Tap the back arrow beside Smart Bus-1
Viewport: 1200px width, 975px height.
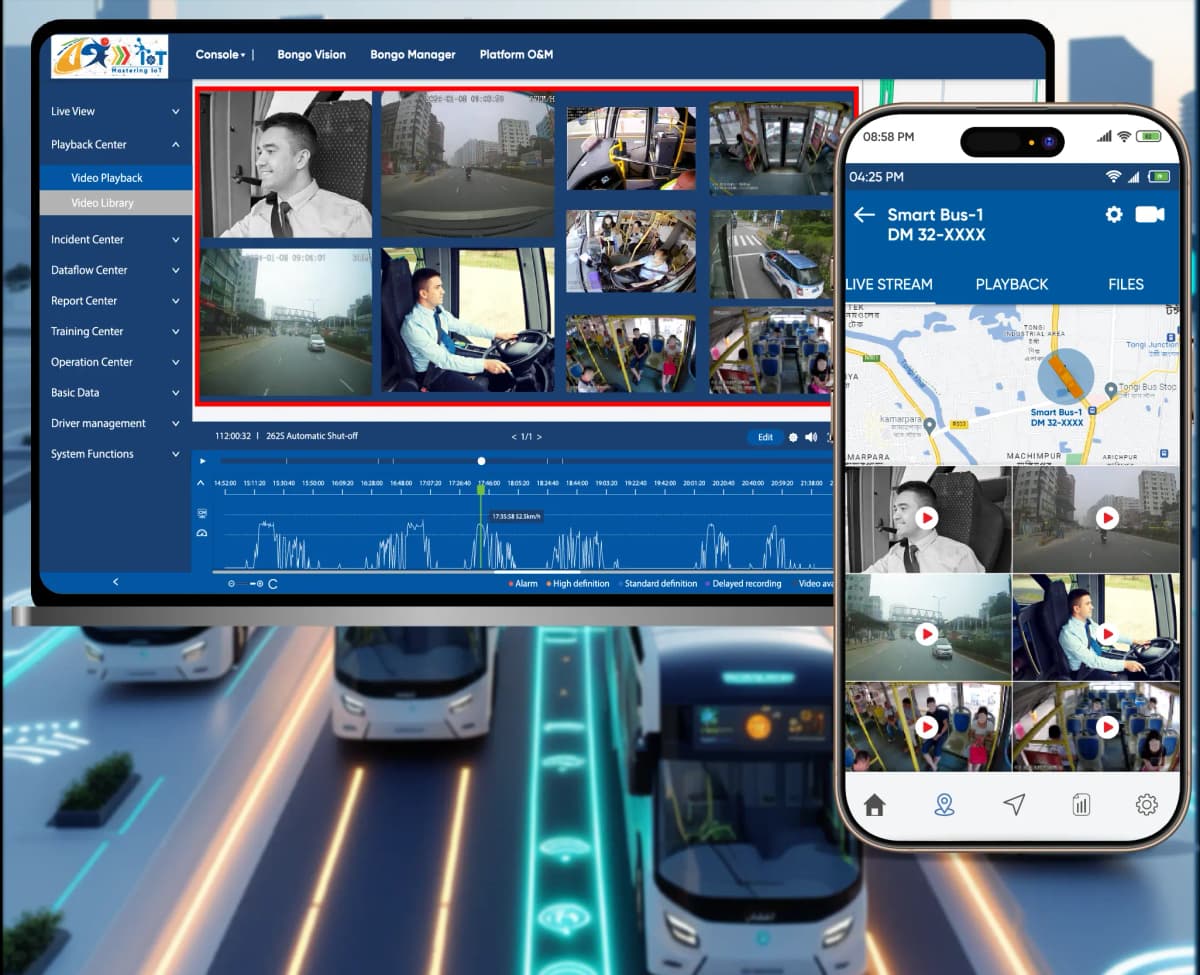click(x=863, y=214)
